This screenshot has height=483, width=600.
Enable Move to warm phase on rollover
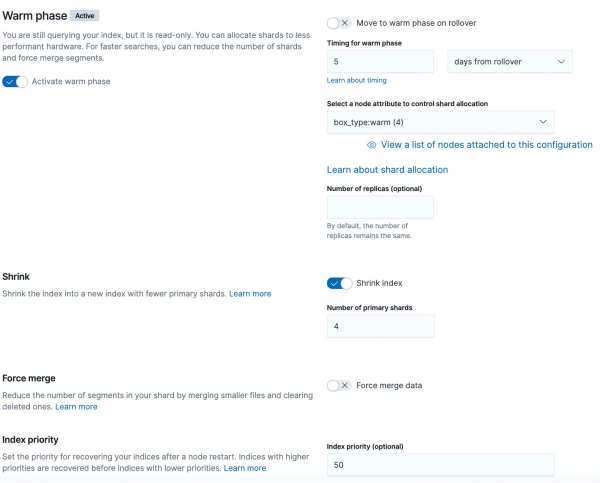[x=339, y=22]
